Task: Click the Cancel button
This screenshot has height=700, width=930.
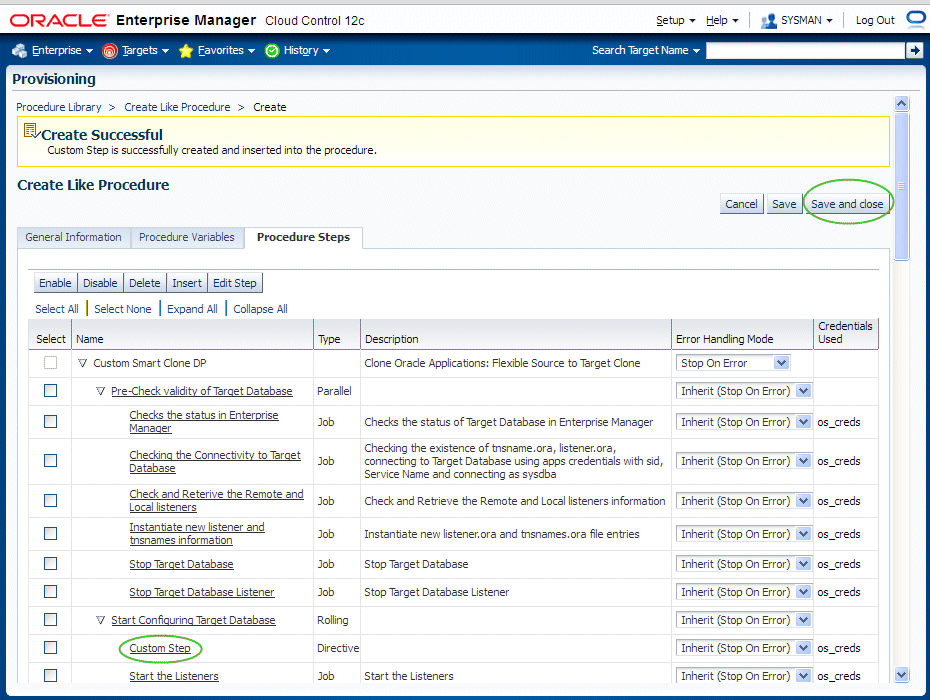Action: [741, 204]
